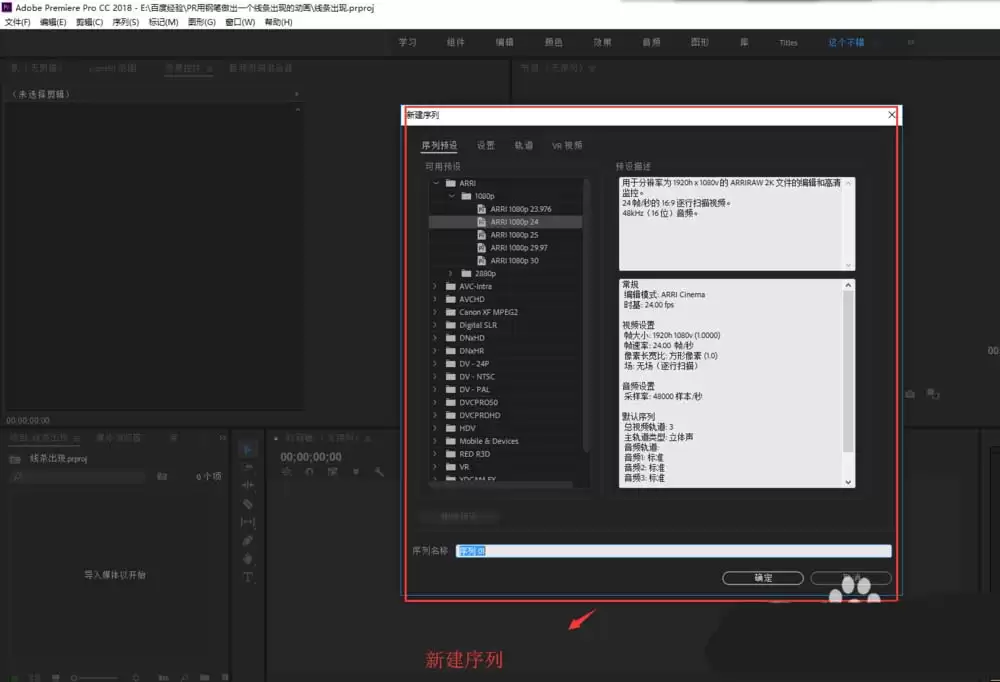Expand the AVCHD preset folder
This screenshot has width=1000, height=682.
pyautogui.click(x=436, y=299)
